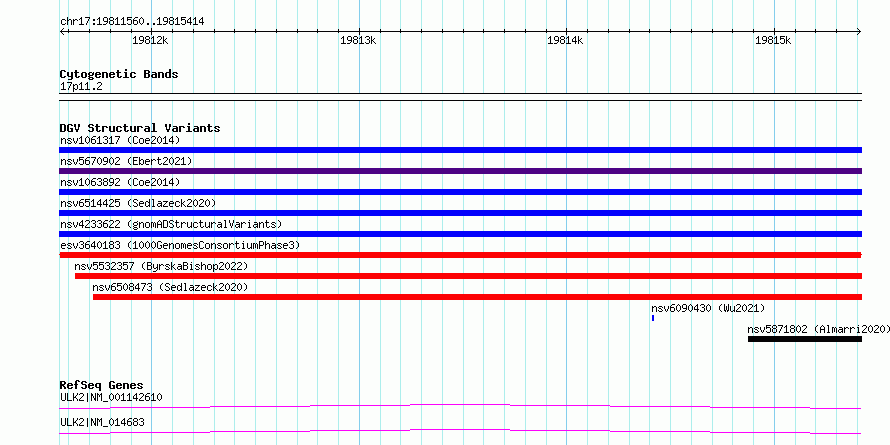Click the 19813k ruler tick label
This screenshot has width=890, height=445.
click(358, 40)
